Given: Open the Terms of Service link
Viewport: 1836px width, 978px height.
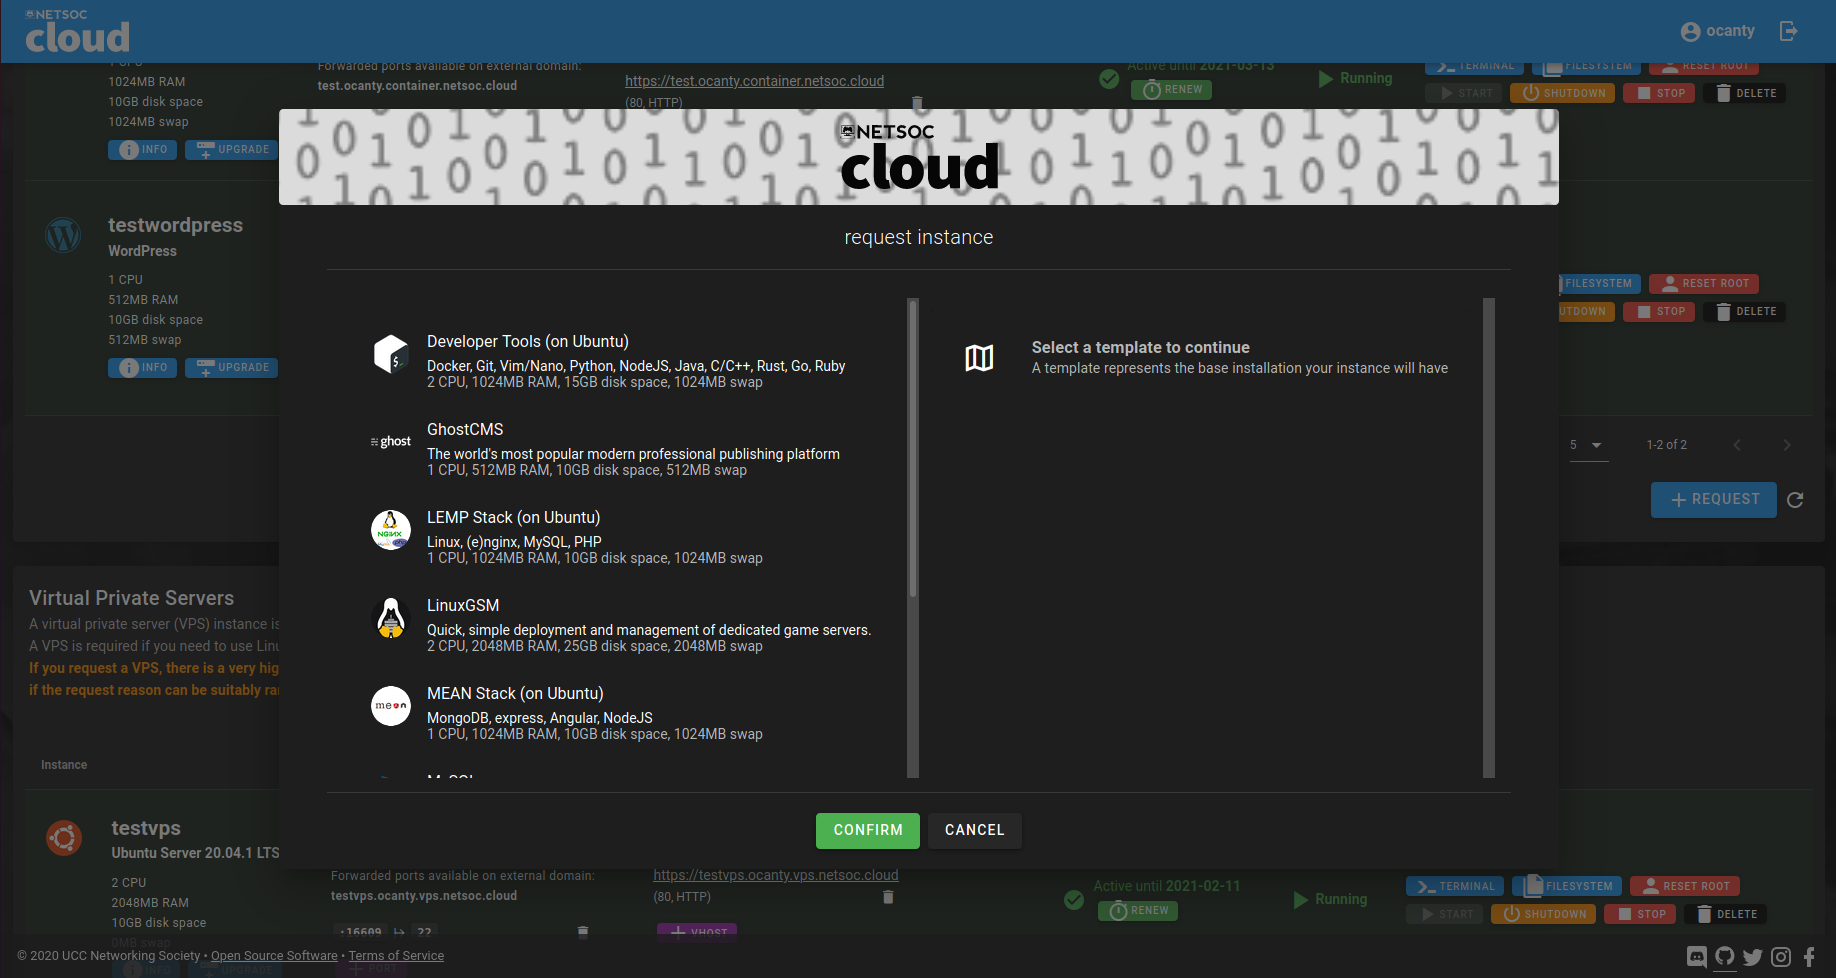Looking at the screenshot, I should point(396,956).
